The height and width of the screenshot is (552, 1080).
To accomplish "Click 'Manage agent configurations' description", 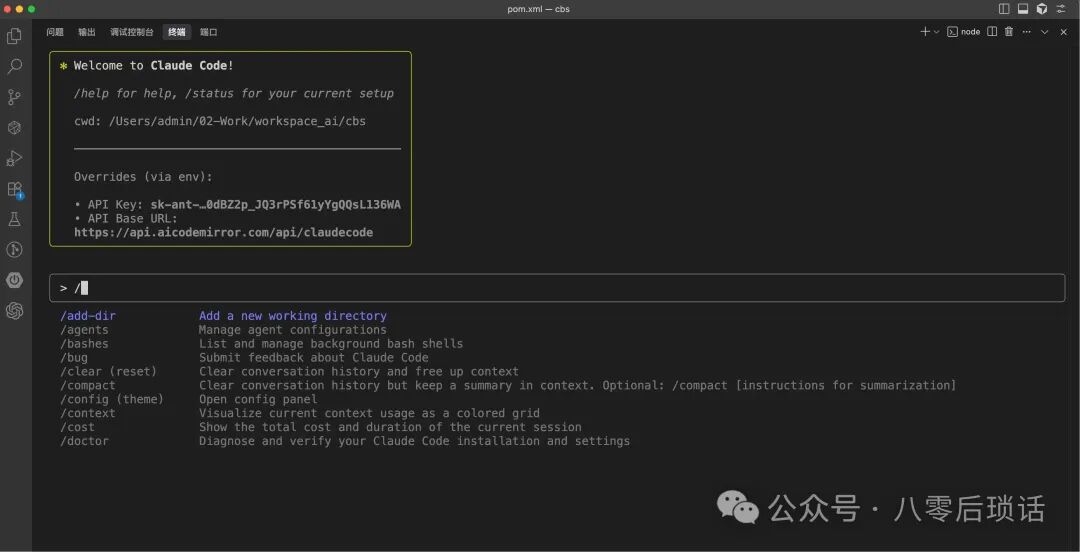I will click(x=293, y=330).
